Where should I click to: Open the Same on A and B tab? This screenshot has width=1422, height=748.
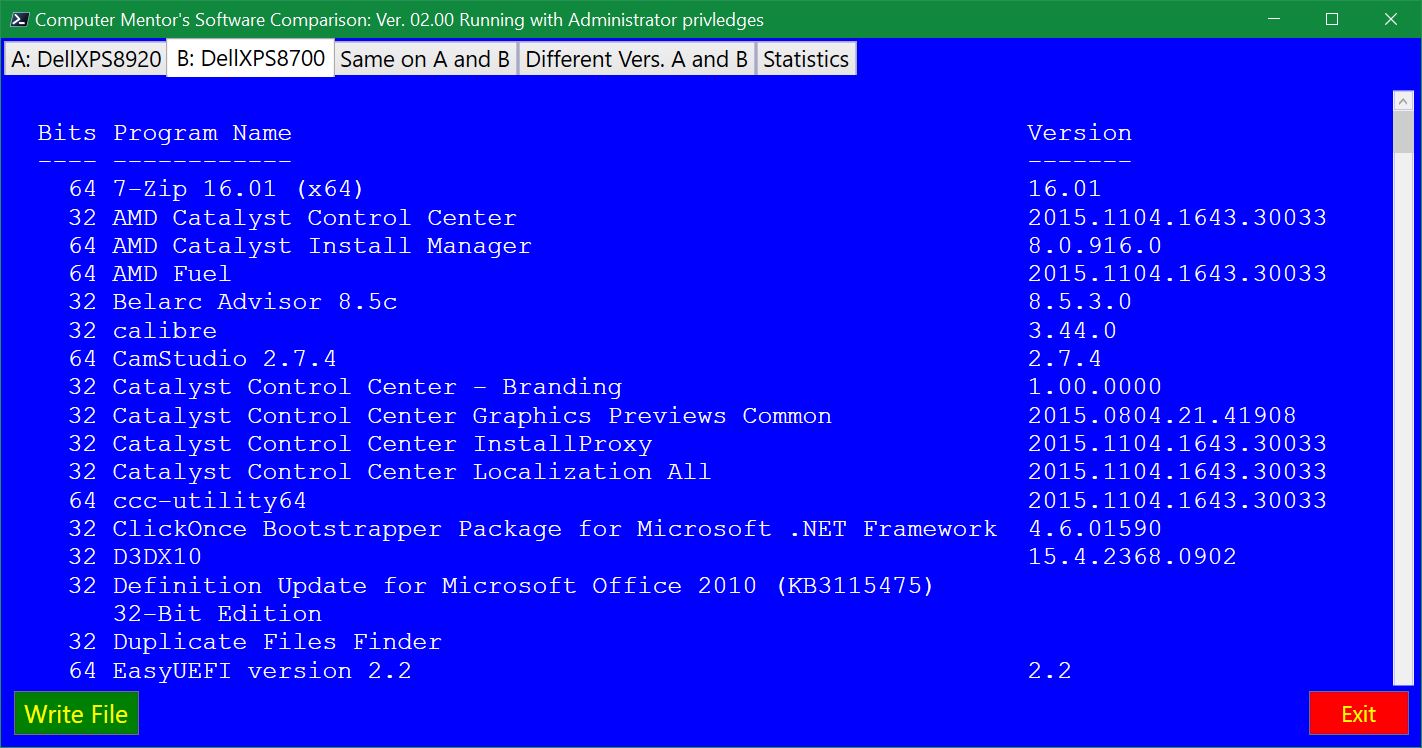(x=425, y=59)
